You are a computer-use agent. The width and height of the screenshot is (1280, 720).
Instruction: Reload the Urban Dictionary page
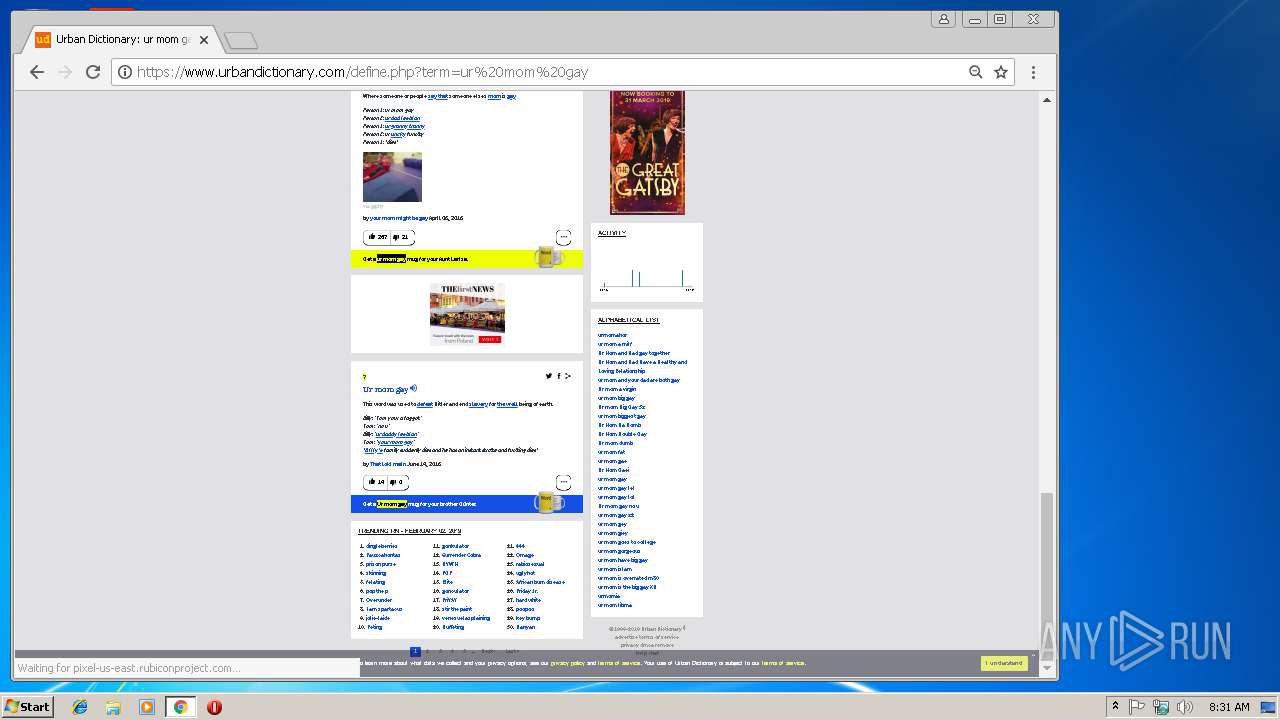(x=93, y=72)
